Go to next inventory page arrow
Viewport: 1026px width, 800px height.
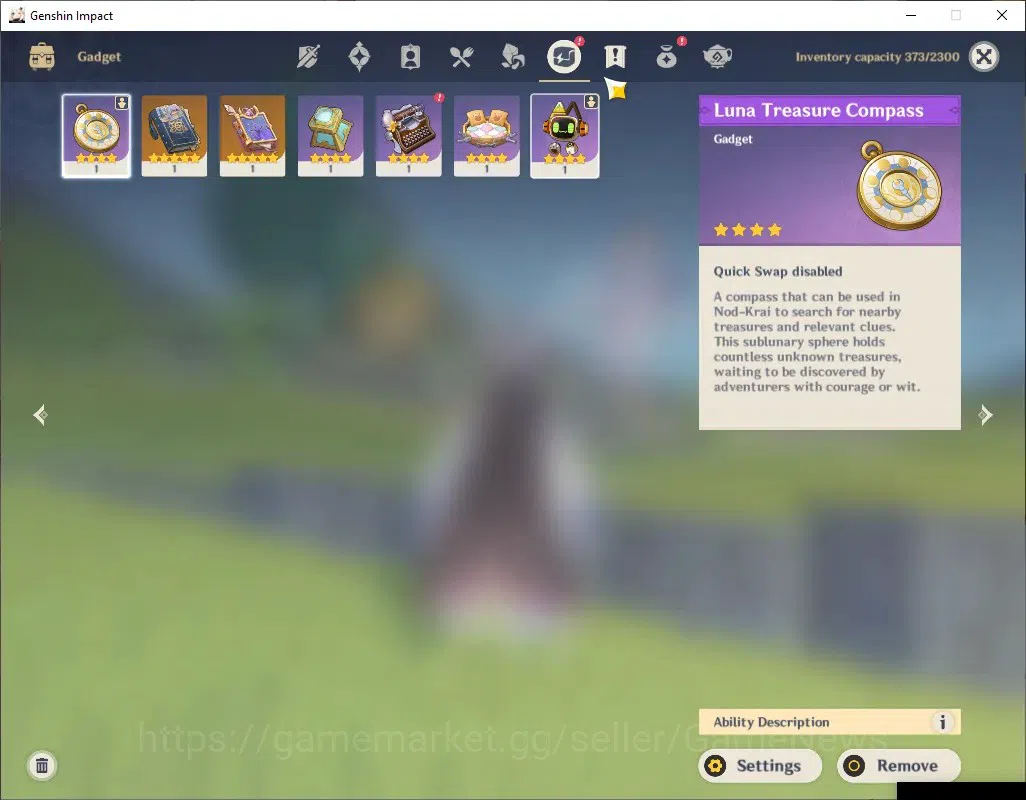tap(985, 415)
